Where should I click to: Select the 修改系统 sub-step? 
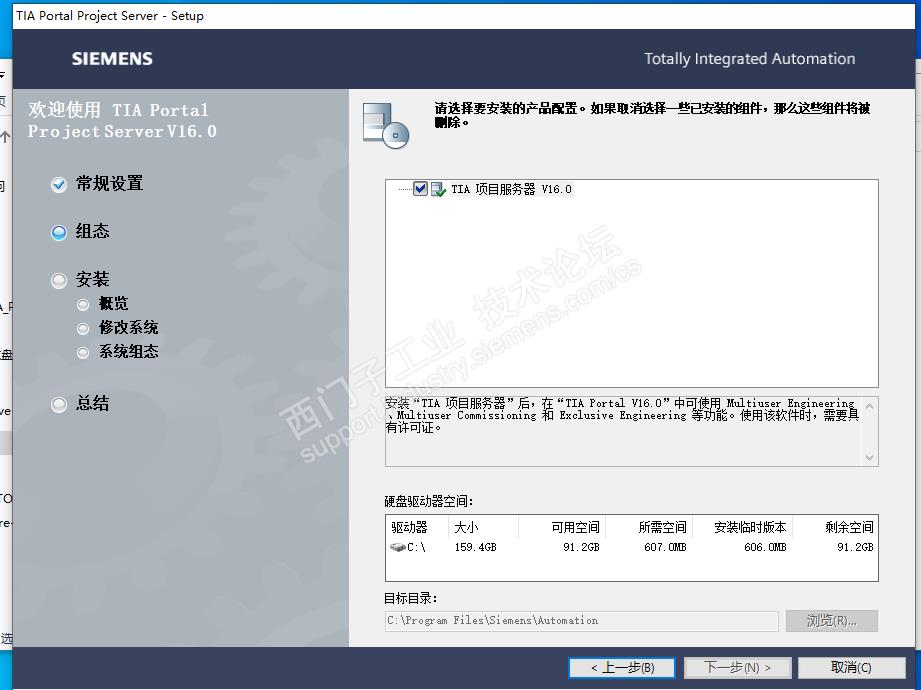point(128,327)
